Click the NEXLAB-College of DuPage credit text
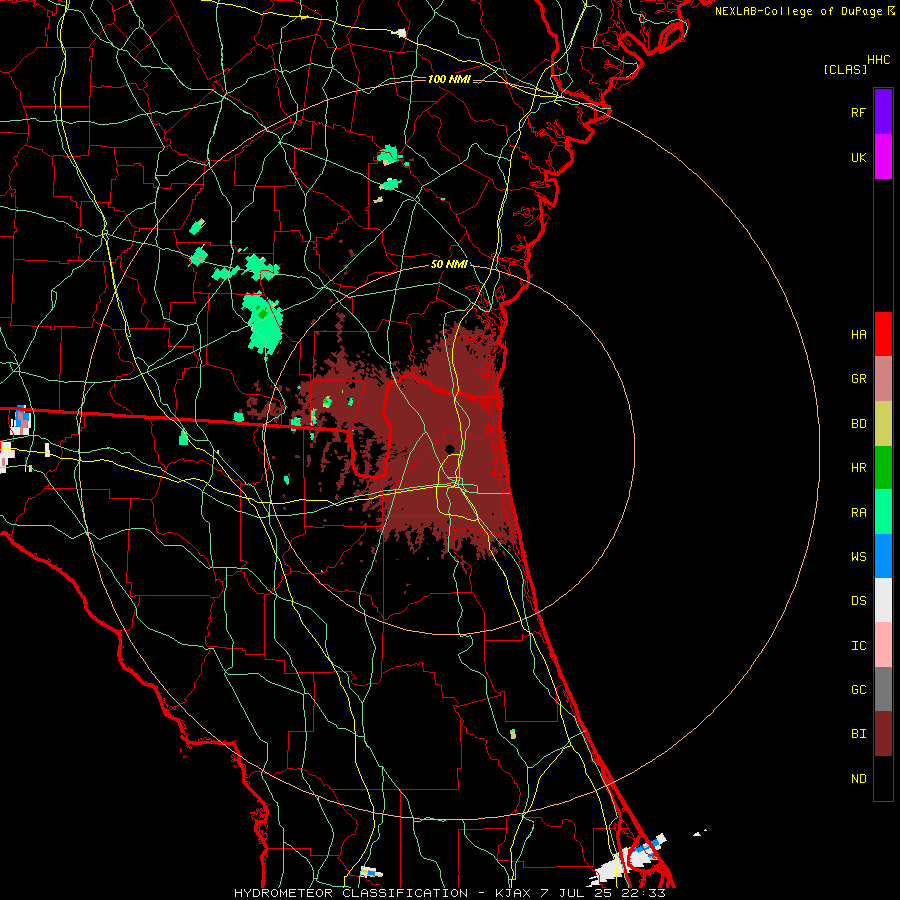The image size is (900, 900). (799, 11)
